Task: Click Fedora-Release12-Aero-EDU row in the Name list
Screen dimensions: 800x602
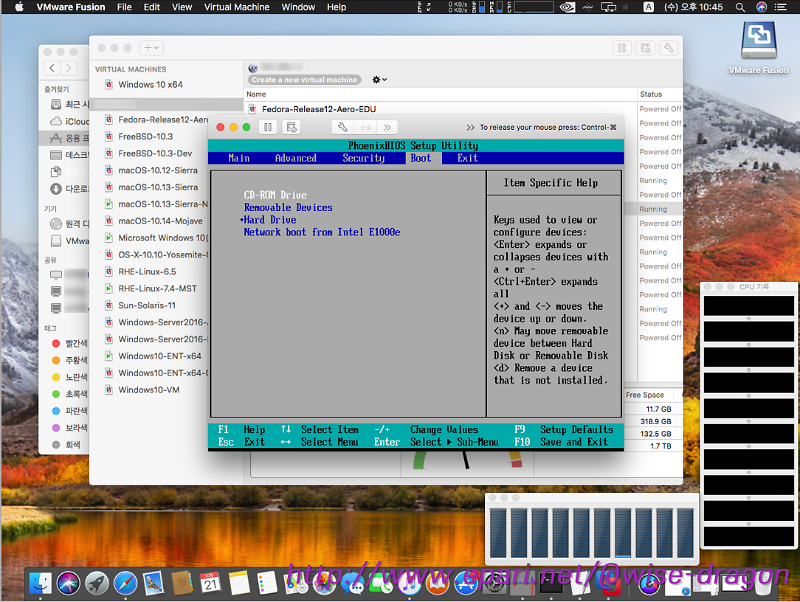Action: point(318,109)
